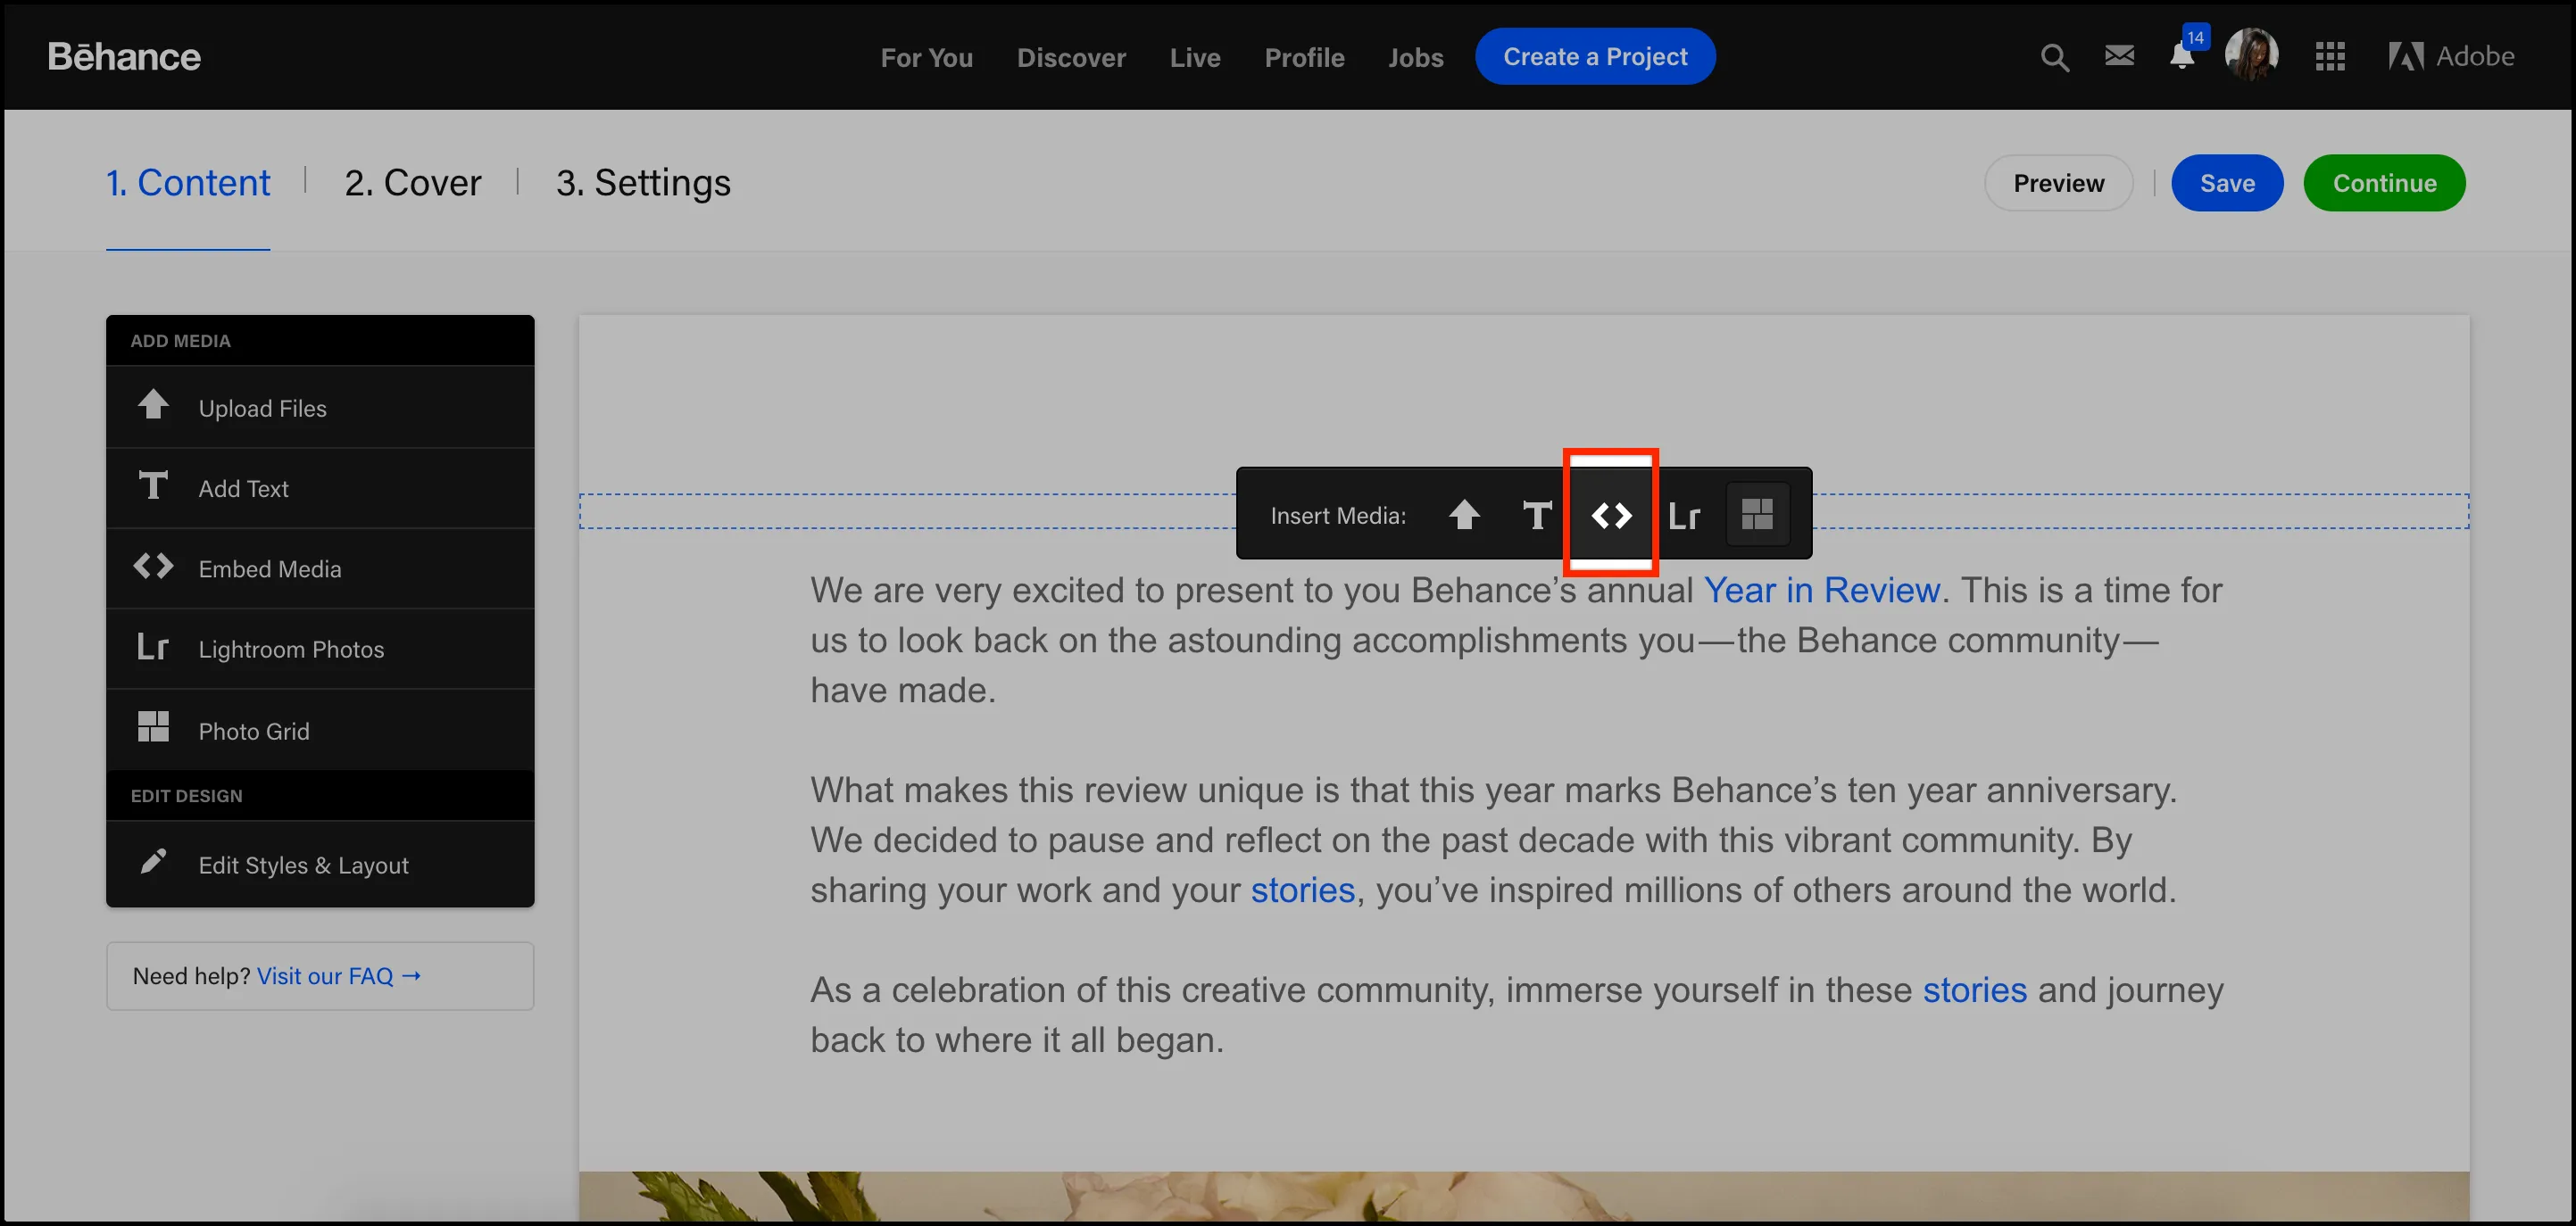Click the Continue button
This screenshot has height=1226, width=2576.
(x=2384, y=182)
